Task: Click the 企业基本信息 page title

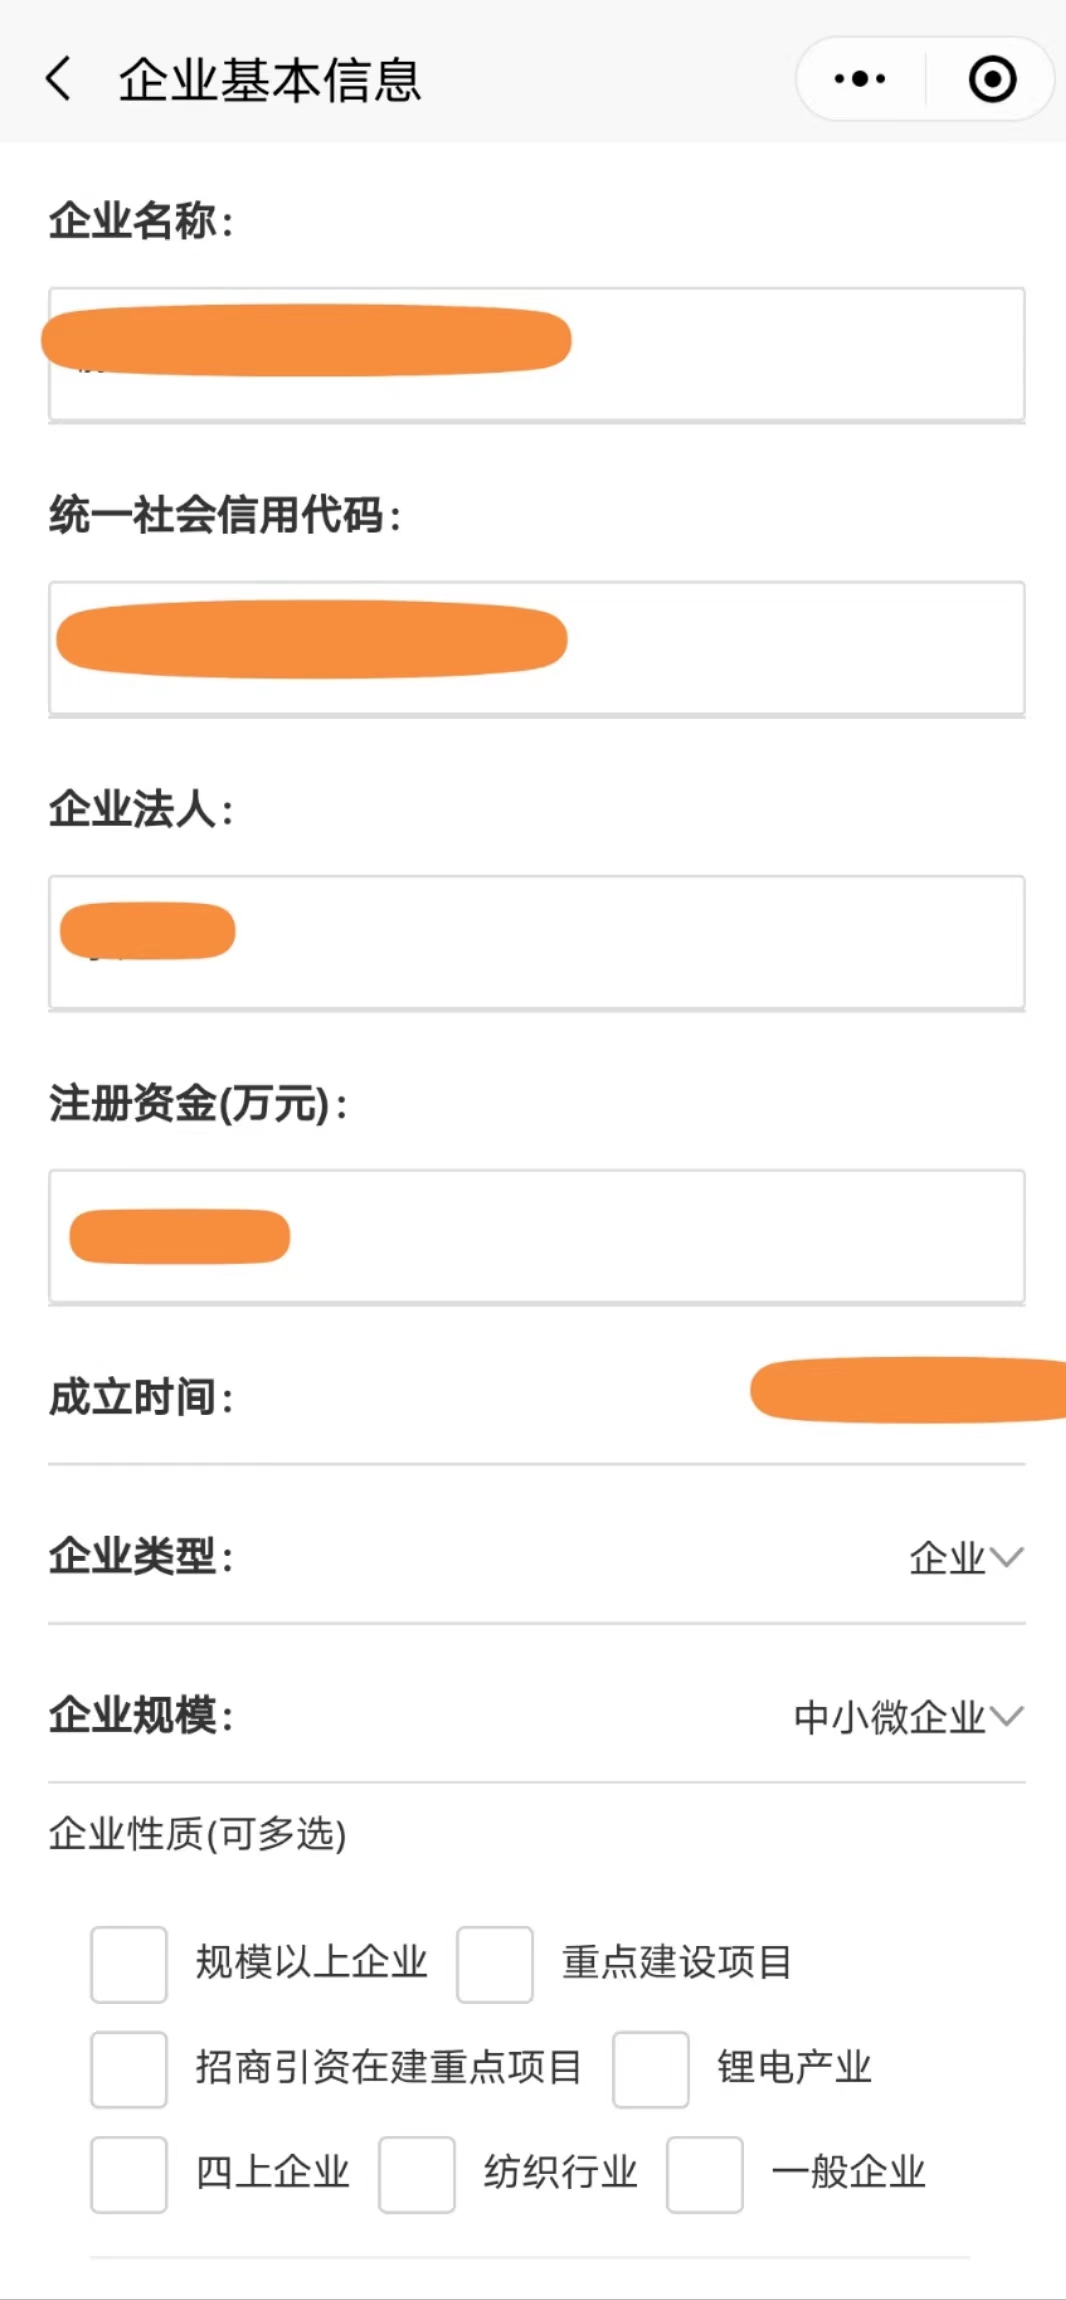Action: point(270,80)
